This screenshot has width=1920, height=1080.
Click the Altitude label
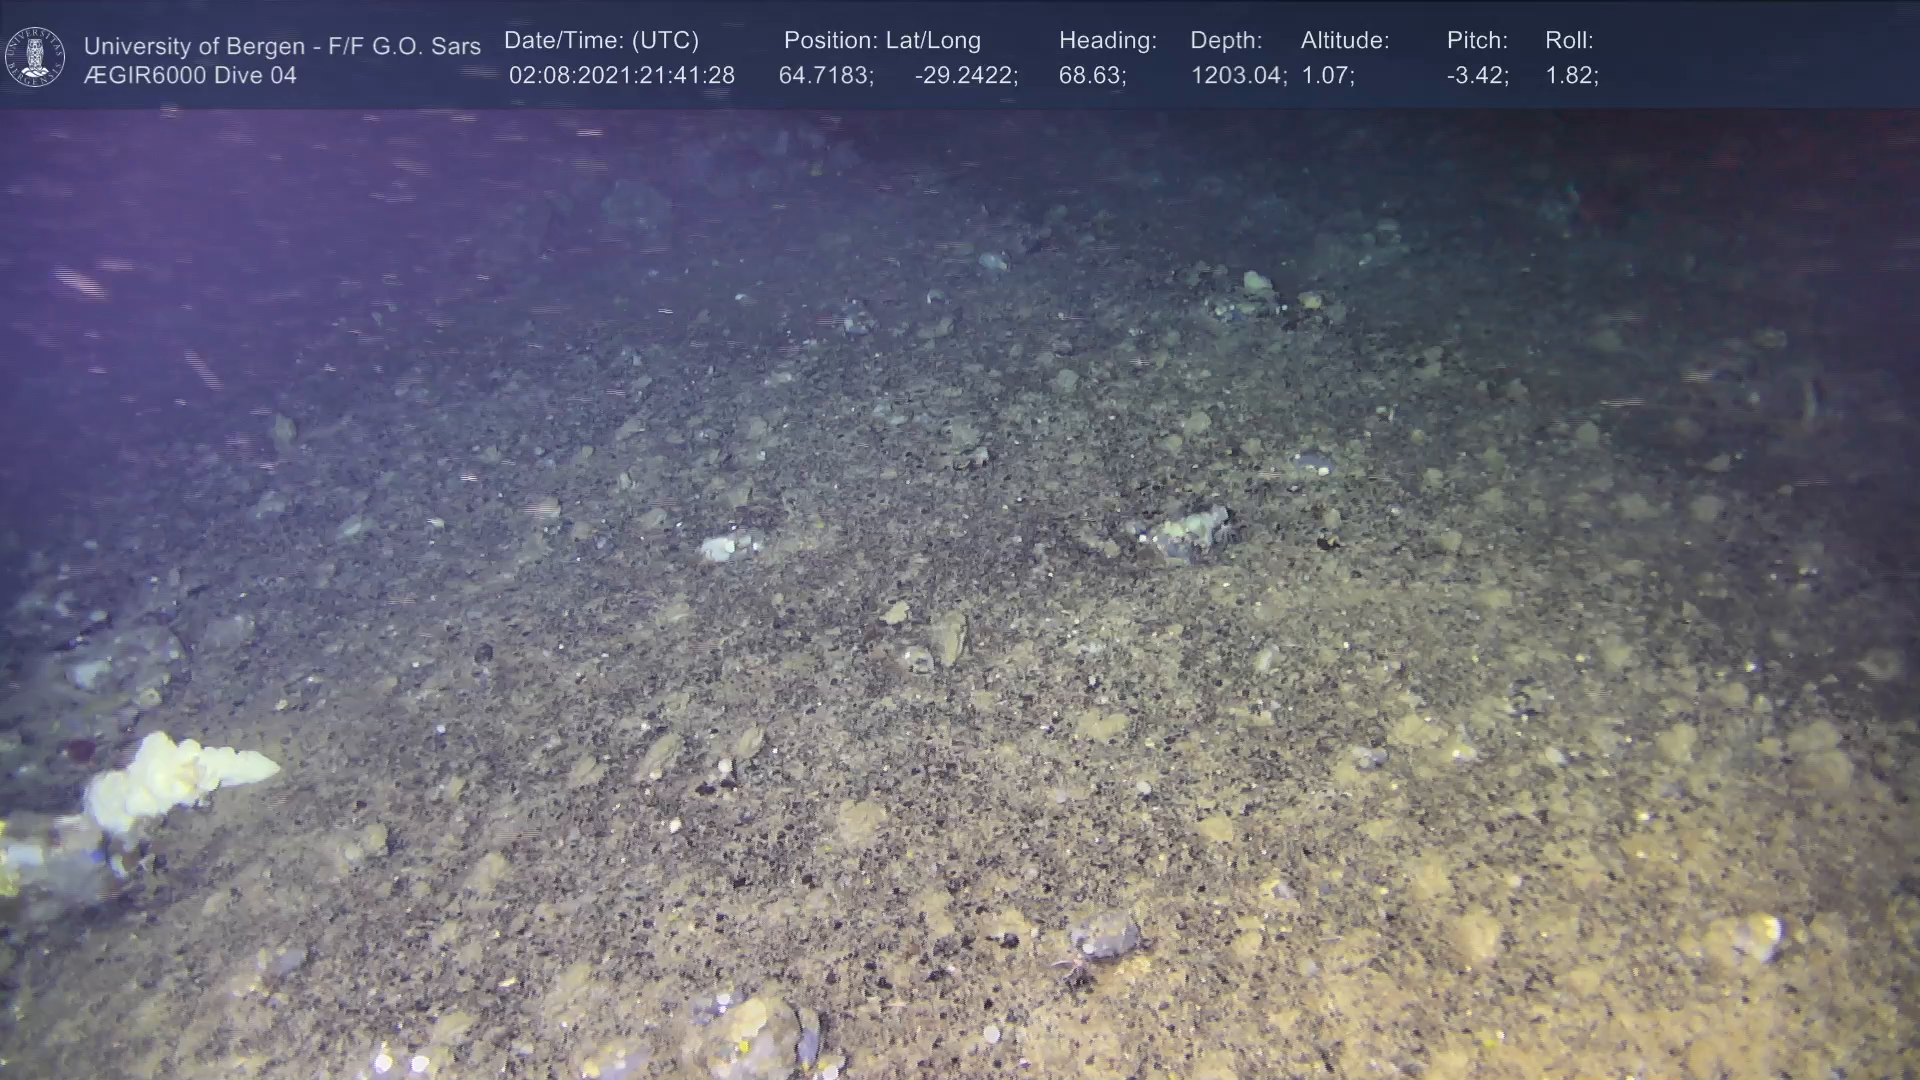coord(1345,41)
